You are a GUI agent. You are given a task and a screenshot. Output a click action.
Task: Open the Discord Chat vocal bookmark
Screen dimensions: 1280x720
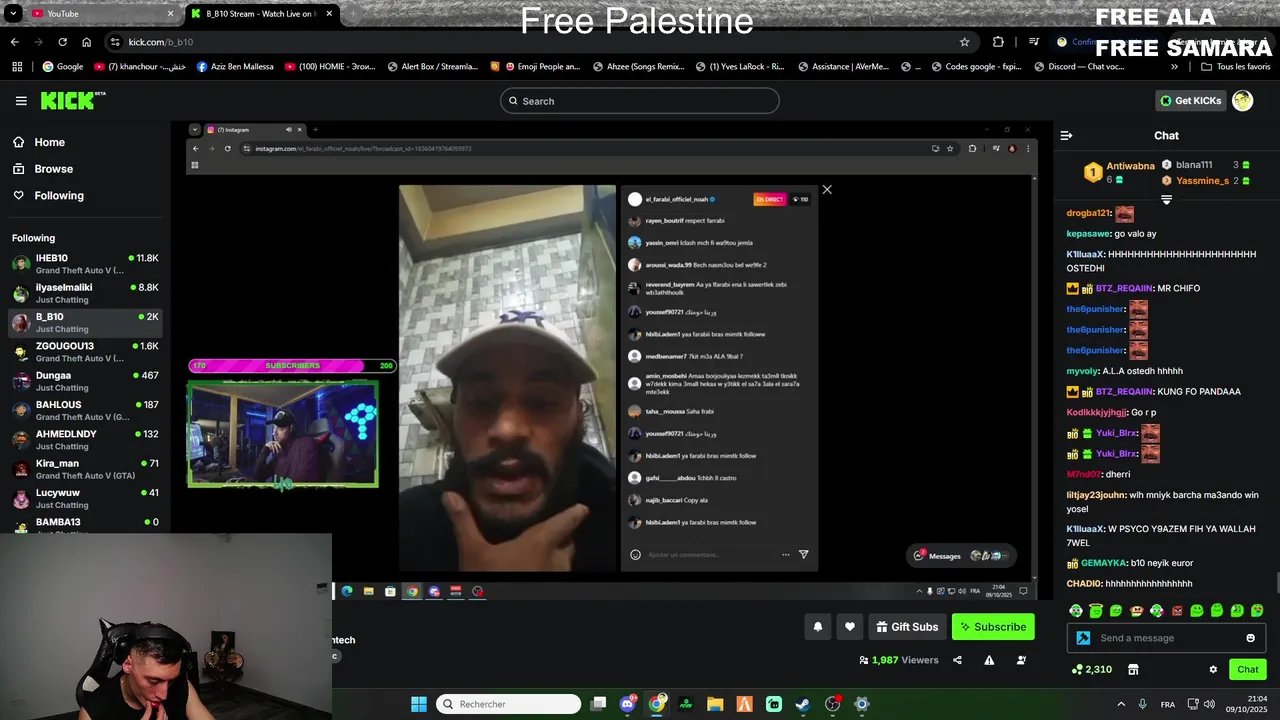coord(1079,67)
